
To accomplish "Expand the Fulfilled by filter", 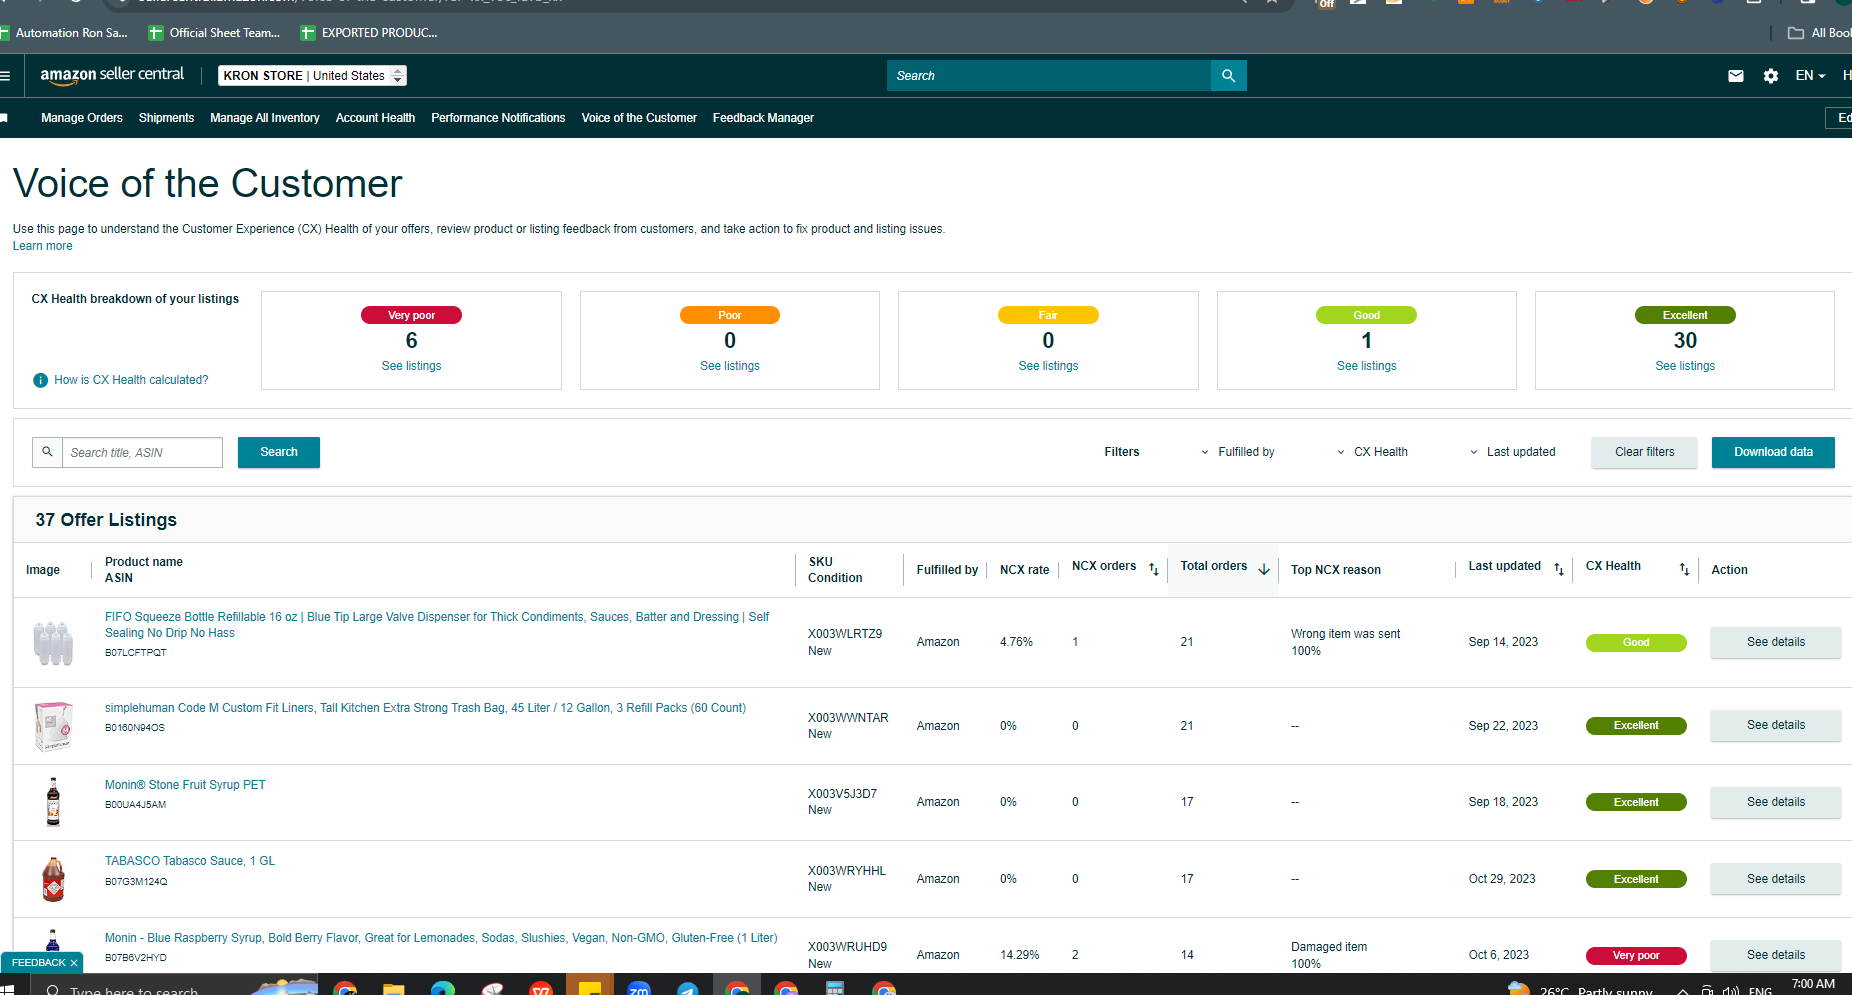I will point(1238,452).
